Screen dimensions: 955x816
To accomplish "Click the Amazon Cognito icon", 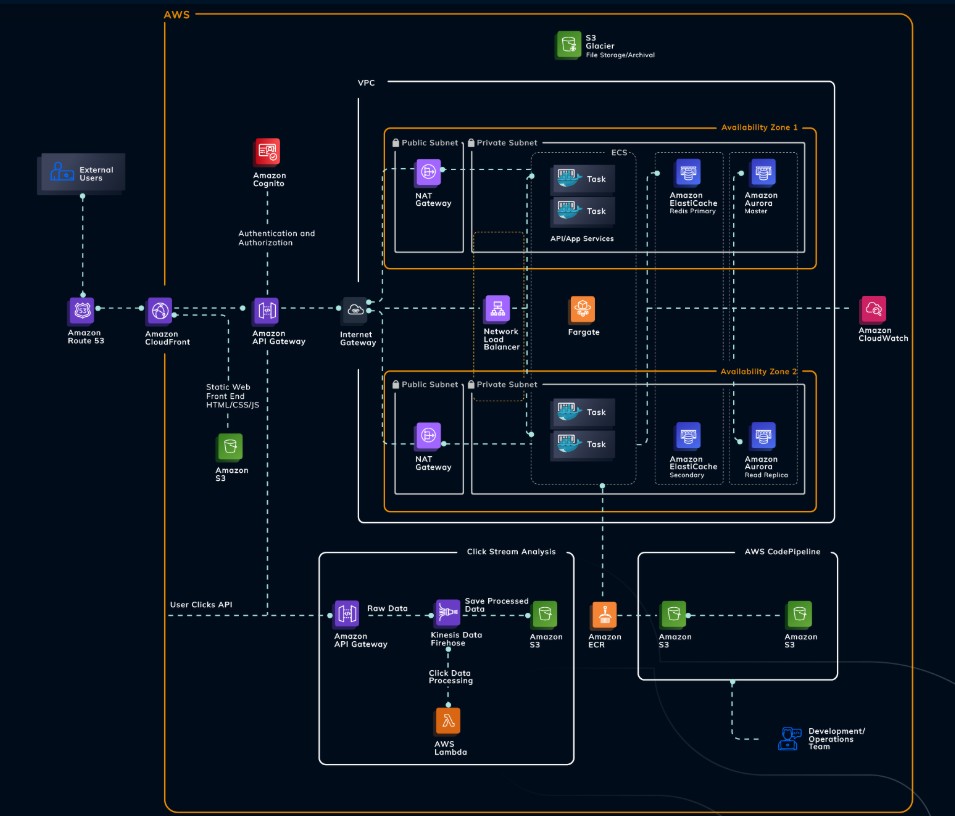I will [268, 152].
